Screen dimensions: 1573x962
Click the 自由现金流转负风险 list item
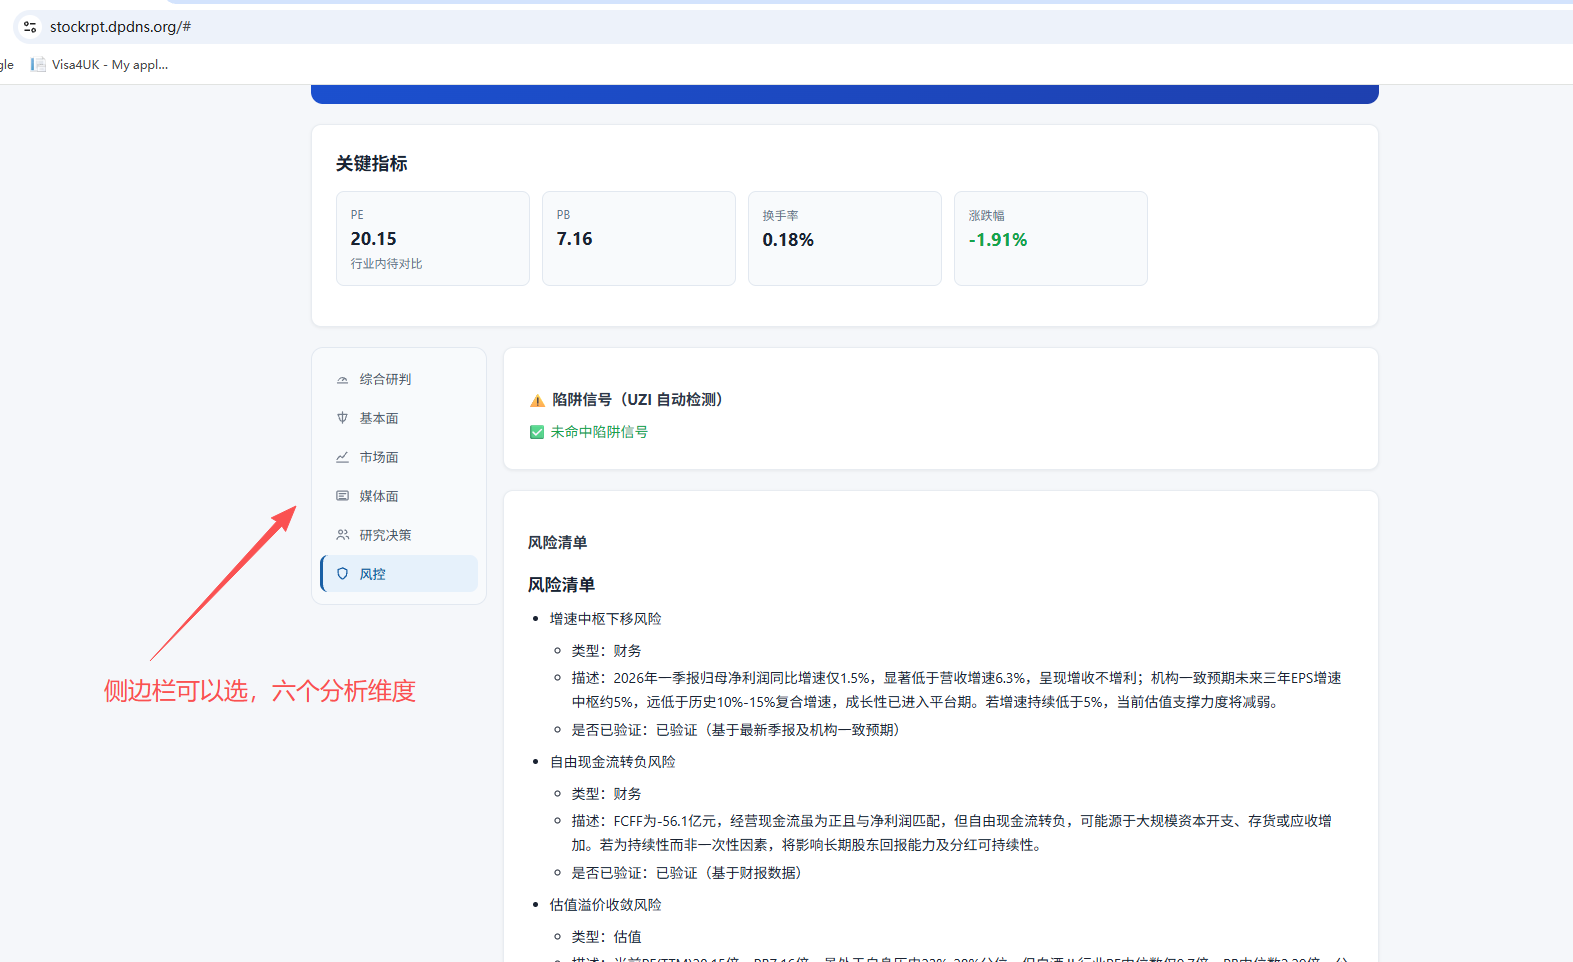(612, 762)
